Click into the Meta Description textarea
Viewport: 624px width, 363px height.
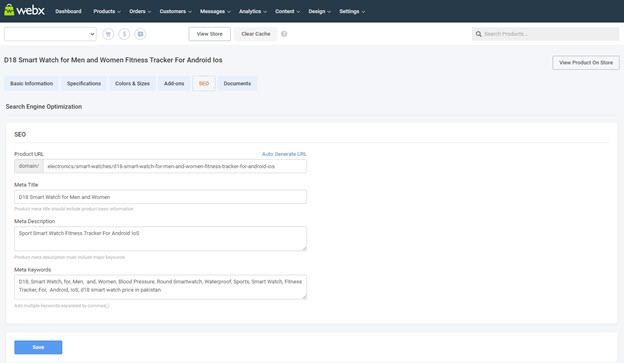(160, 238)
